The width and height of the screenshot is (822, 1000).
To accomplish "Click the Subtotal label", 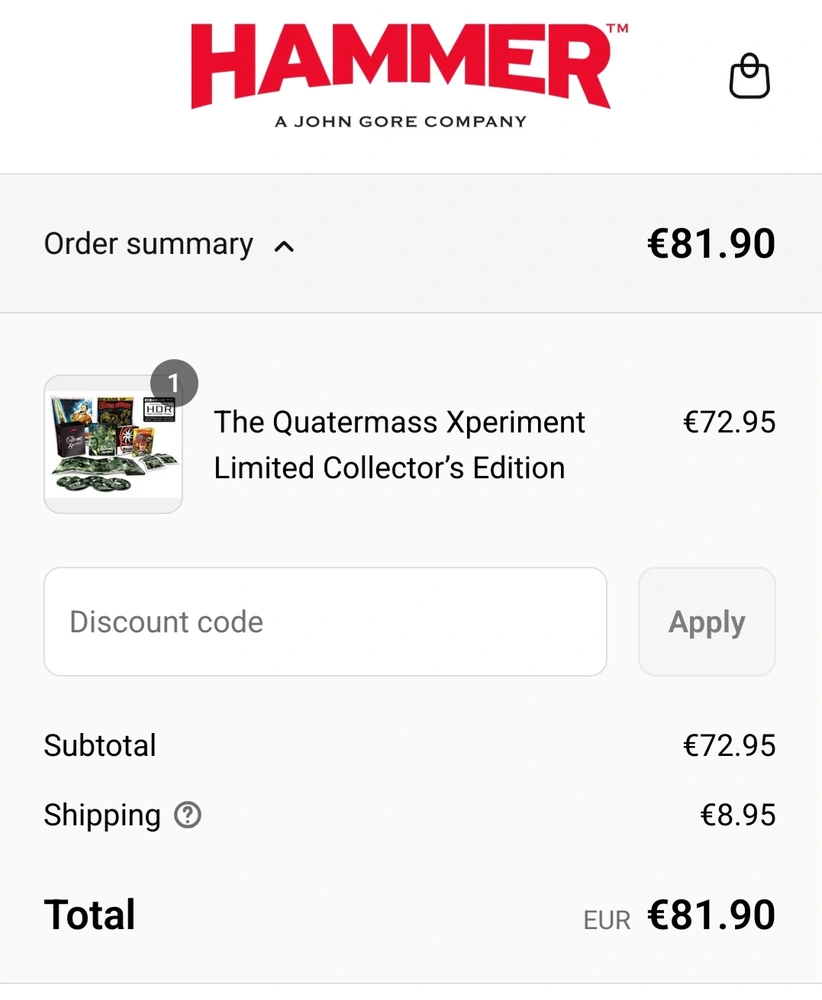I will (100, 746).
